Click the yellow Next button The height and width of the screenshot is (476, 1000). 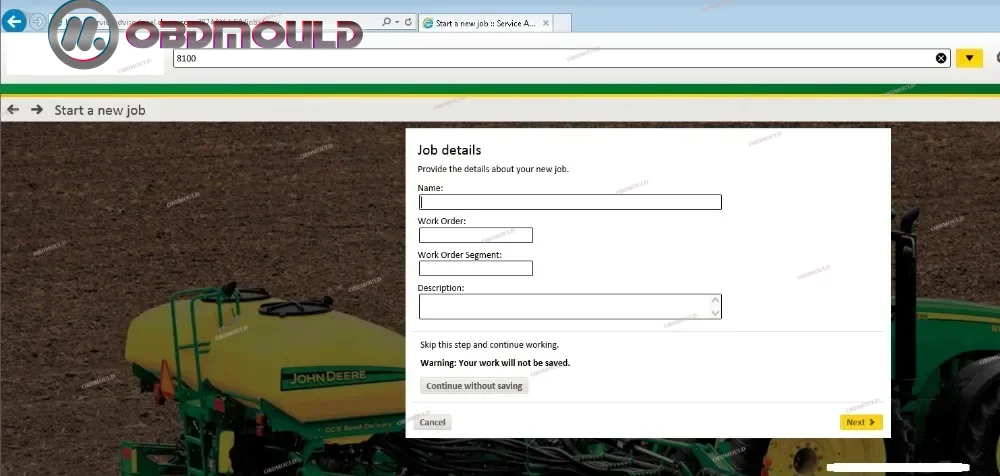tap(860, 422)
